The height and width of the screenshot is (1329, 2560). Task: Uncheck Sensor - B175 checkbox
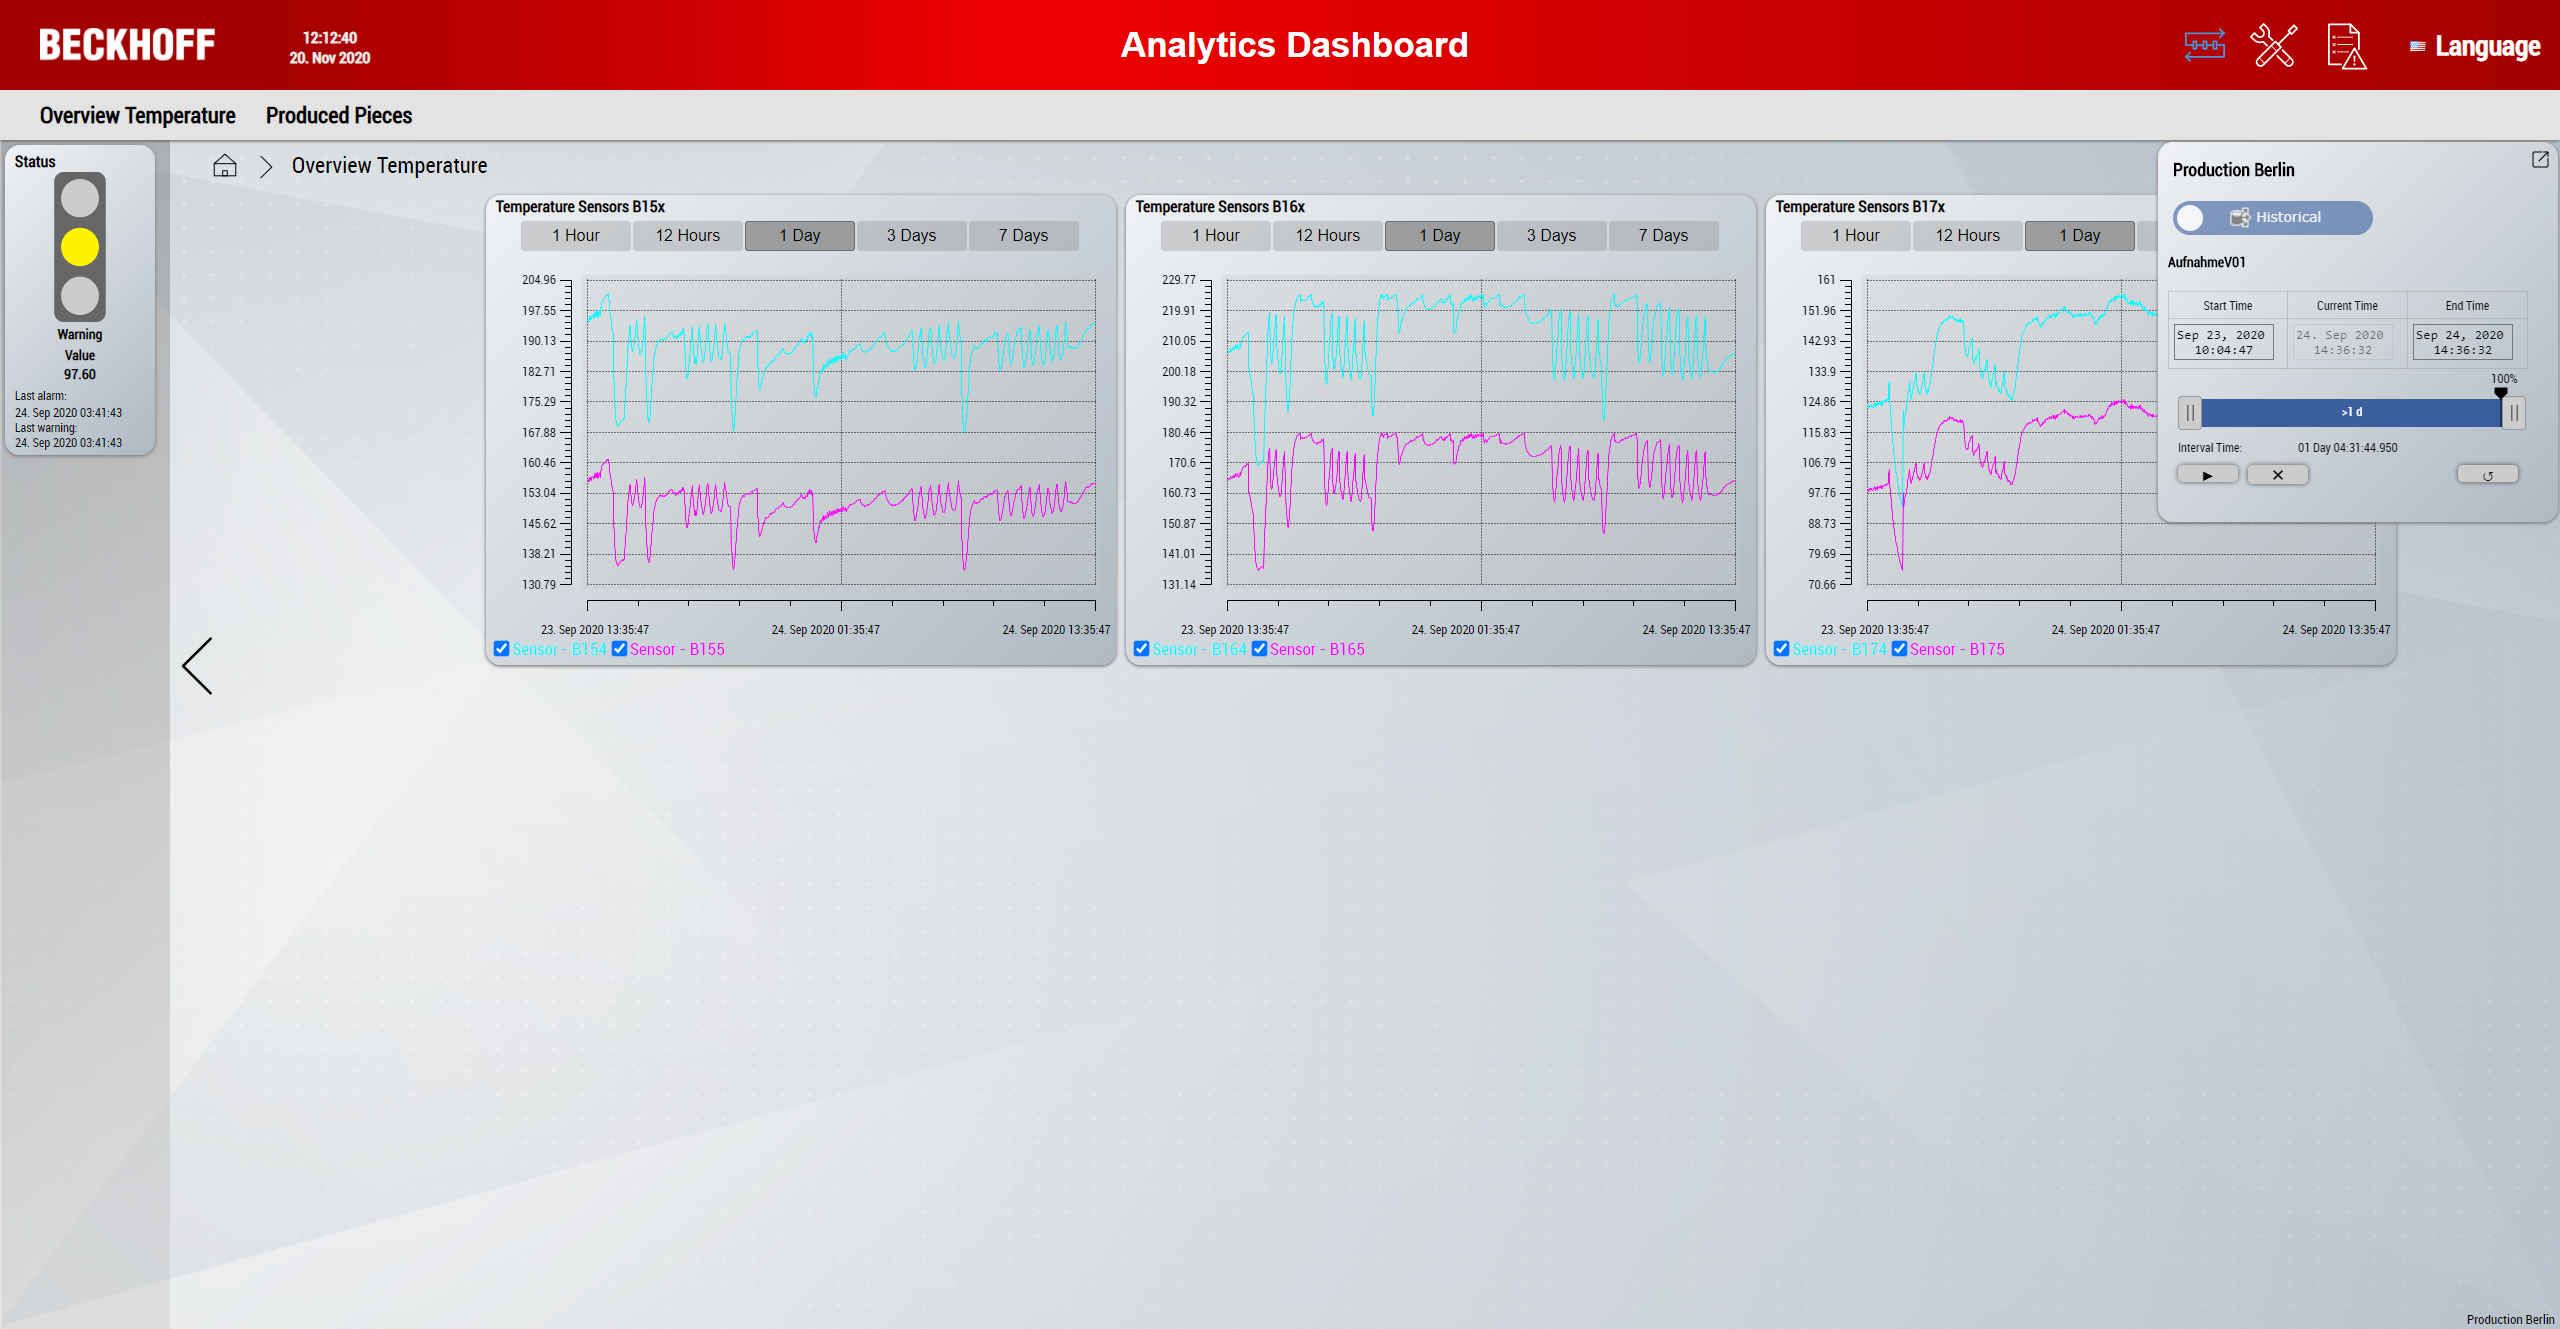click(x=1900, y=649)
